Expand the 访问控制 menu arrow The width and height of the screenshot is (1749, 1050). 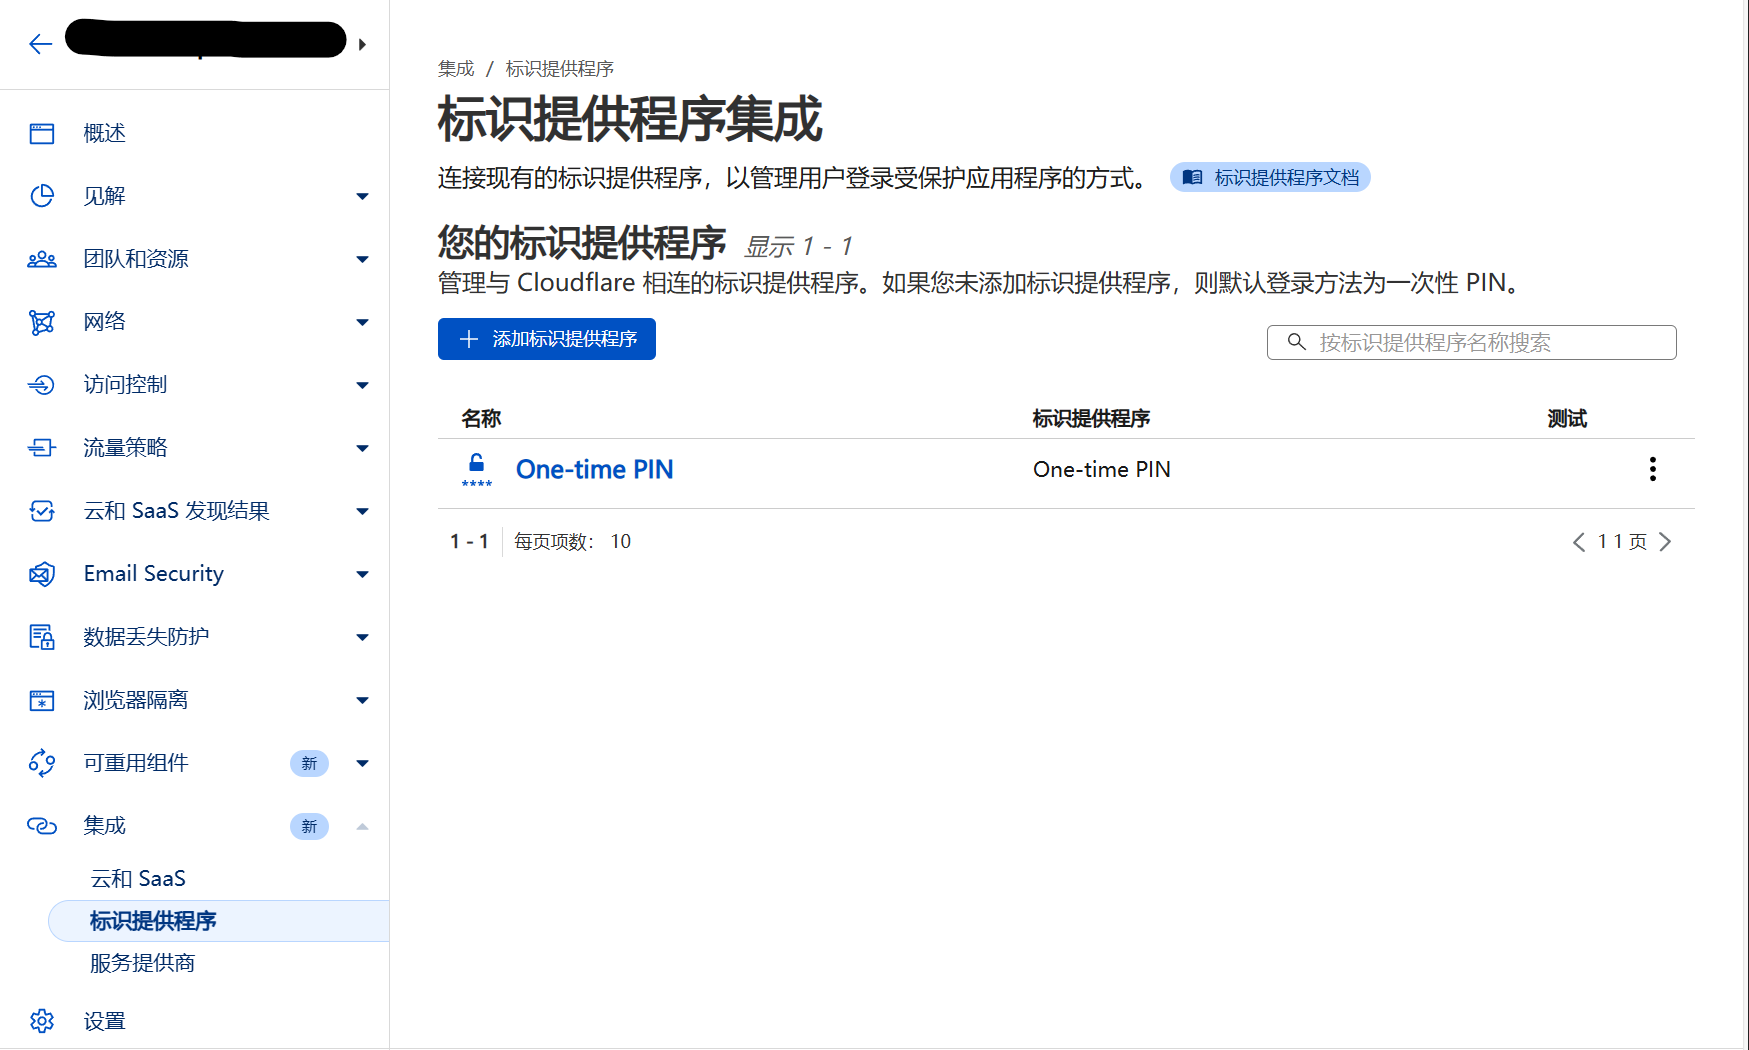click(x=362, y=385)
